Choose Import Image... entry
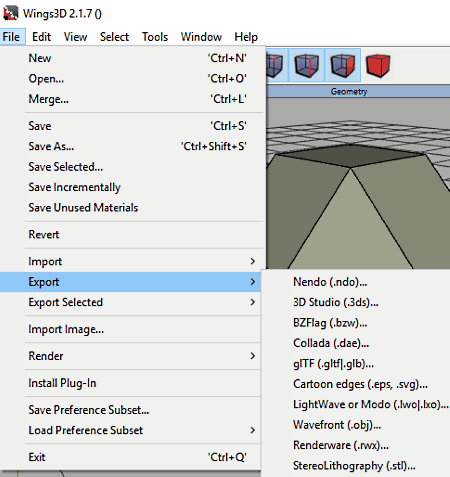 pyautogui.click(x=131, y=329)
